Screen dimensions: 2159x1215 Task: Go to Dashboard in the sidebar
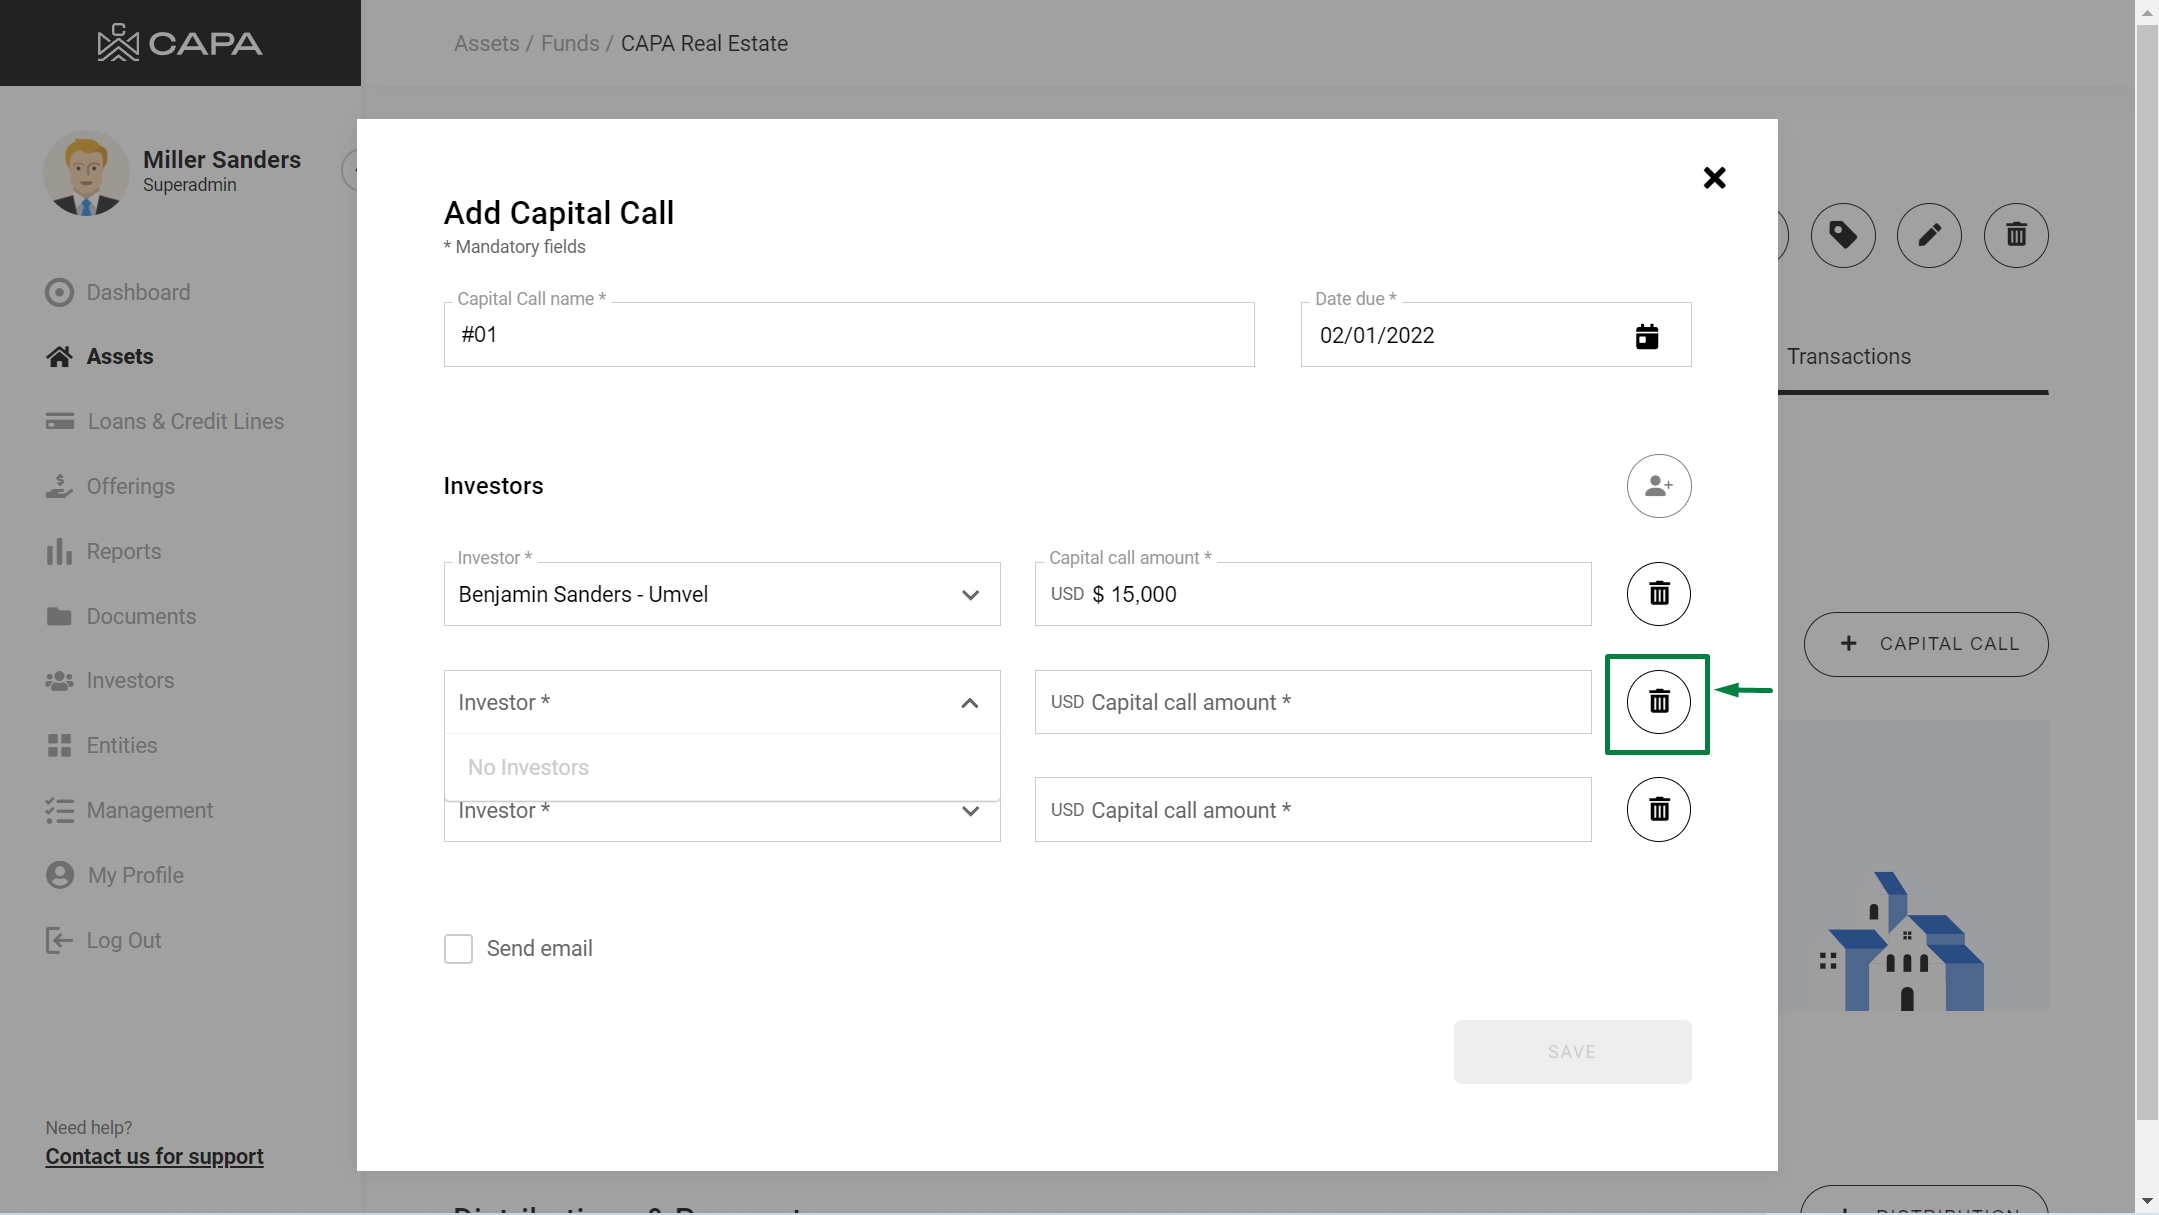point(138,293)
